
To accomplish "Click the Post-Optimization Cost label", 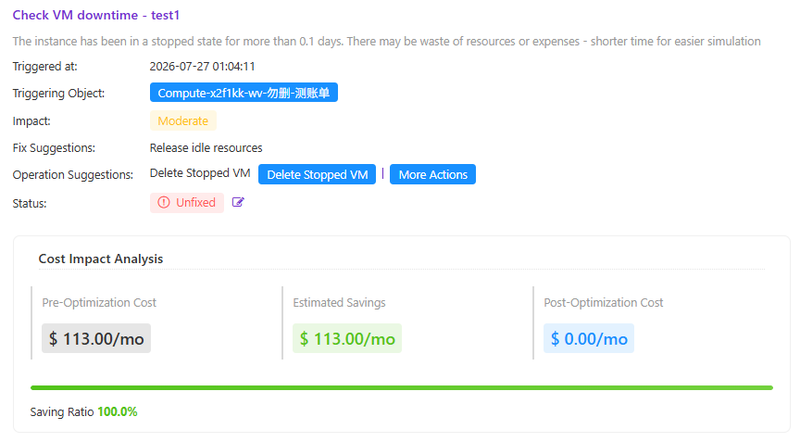I will click(604, 303).
